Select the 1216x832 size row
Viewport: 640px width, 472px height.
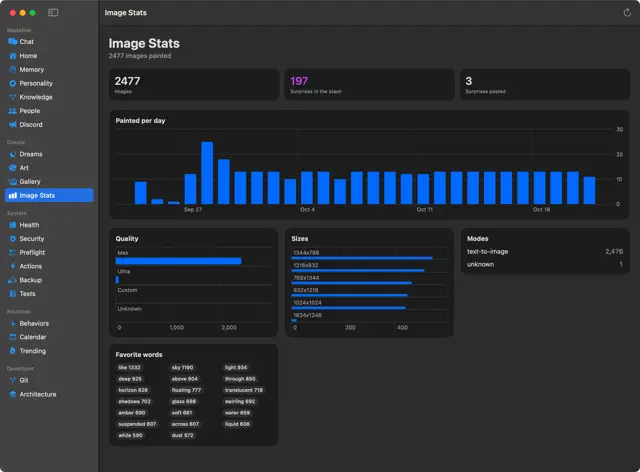370,267
